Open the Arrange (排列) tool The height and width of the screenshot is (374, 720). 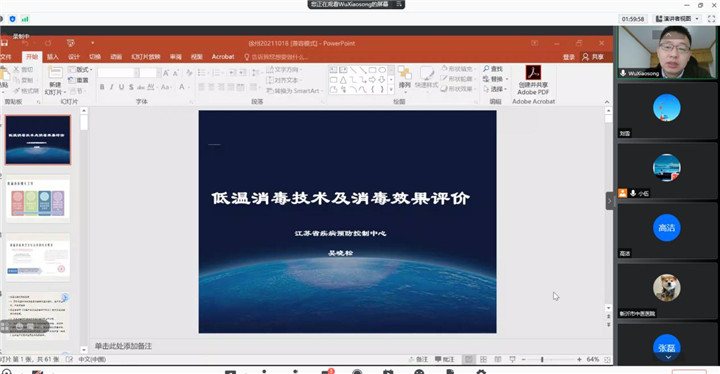(x=405, y=77)
